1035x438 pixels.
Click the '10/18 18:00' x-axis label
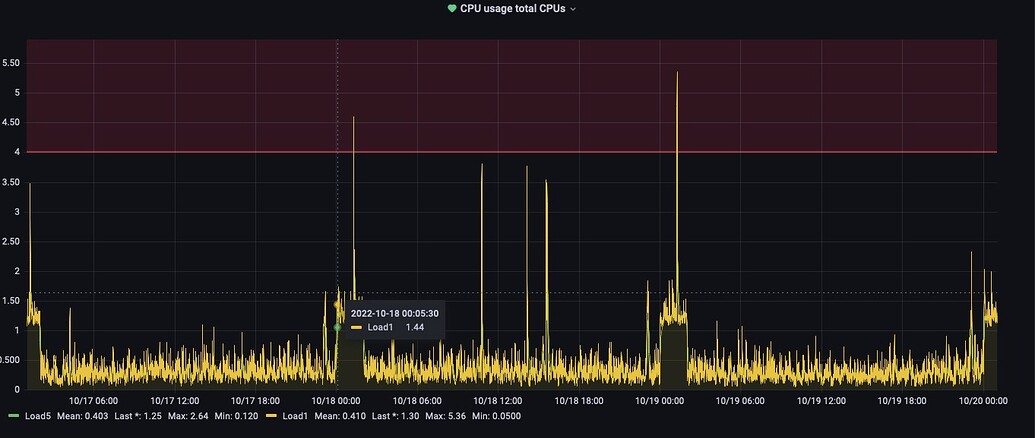click(579, 400)
